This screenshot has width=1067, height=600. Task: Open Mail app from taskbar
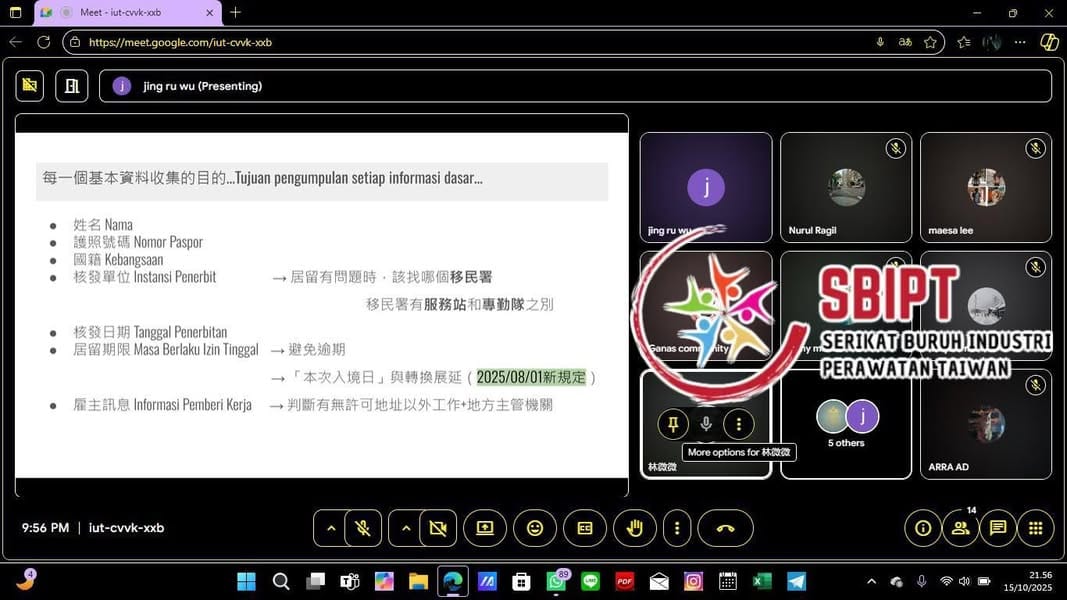point(659,582)
